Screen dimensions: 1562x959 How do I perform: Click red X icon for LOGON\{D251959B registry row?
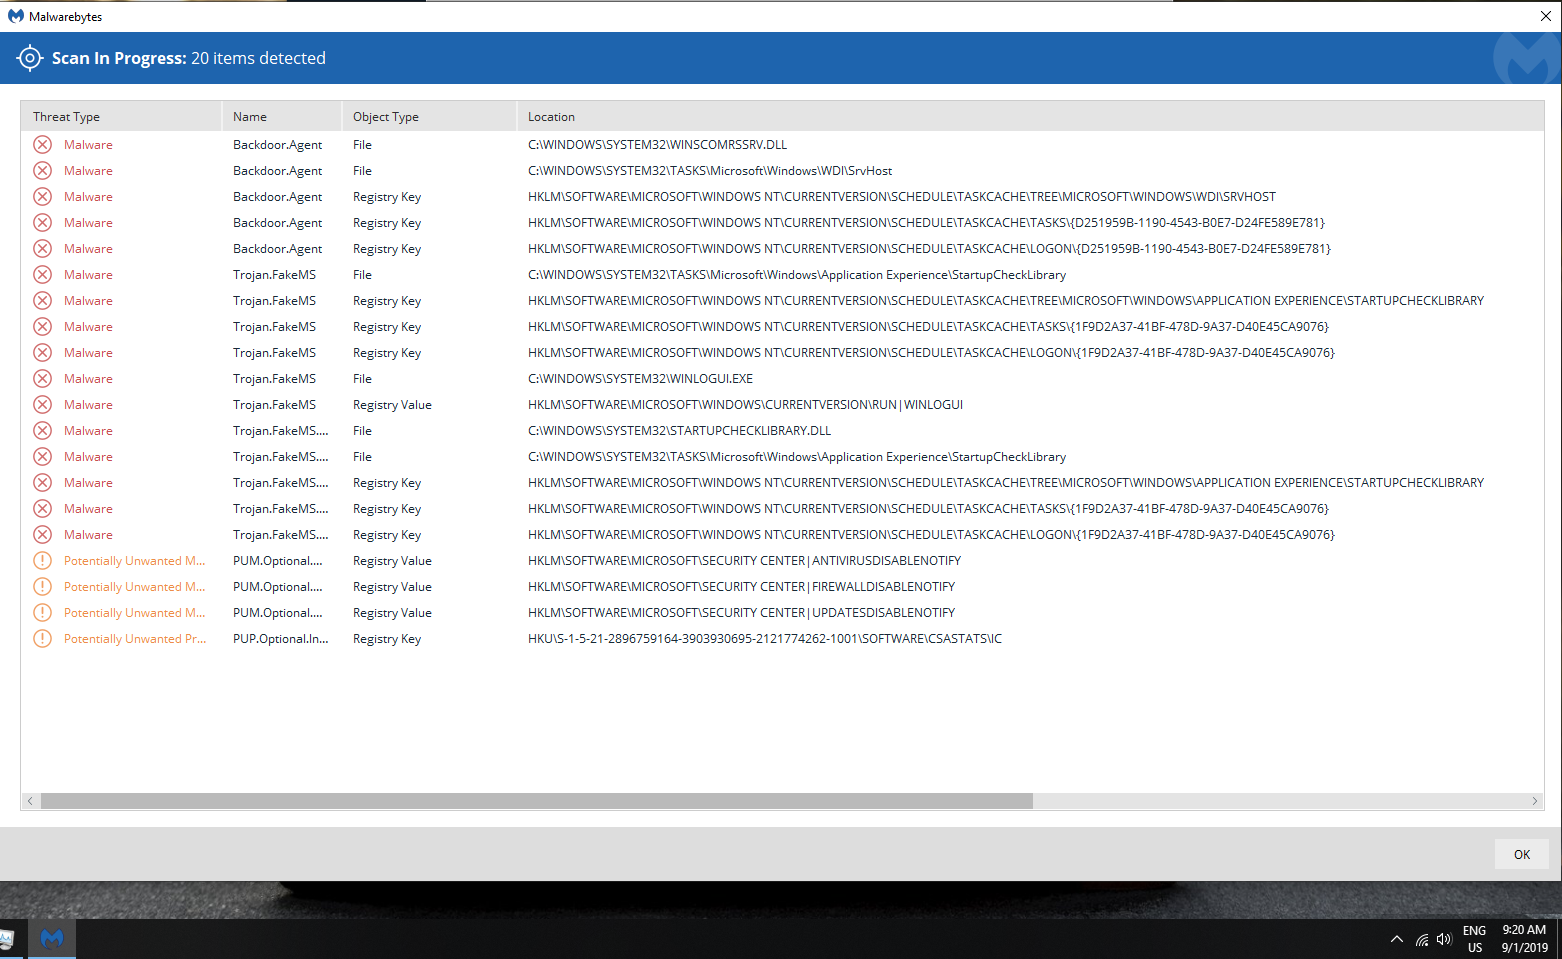[x=43, y=249]
